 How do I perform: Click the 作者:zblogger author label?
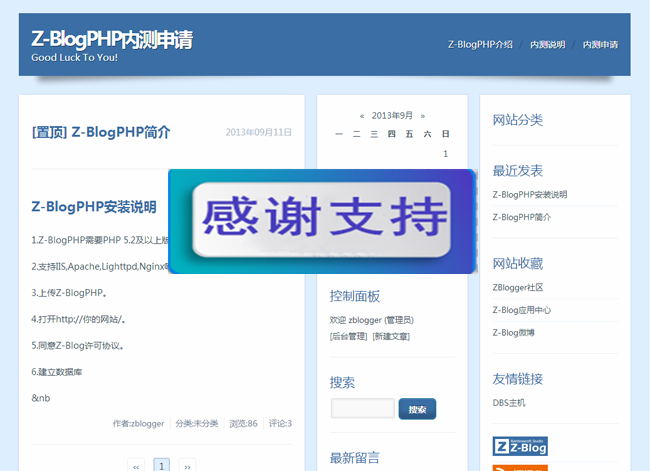coord(138,423)
